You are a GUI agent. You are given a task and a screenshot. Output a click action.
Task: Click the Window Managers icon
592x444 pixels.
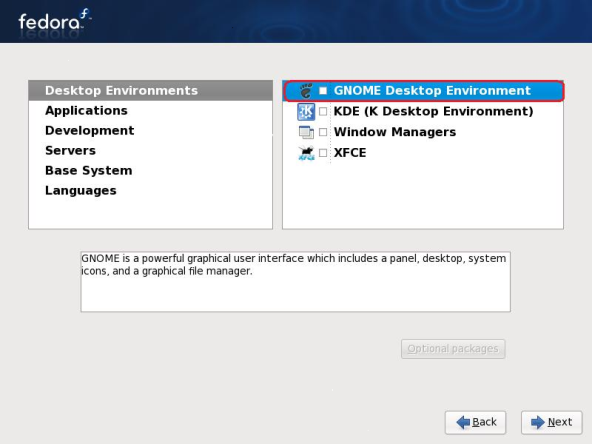click(306, 132)
